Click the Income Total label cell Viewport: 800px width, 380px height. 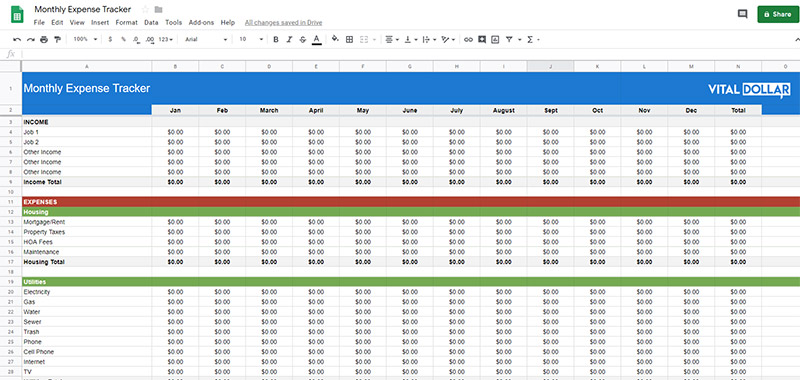(x=87, y=182)
